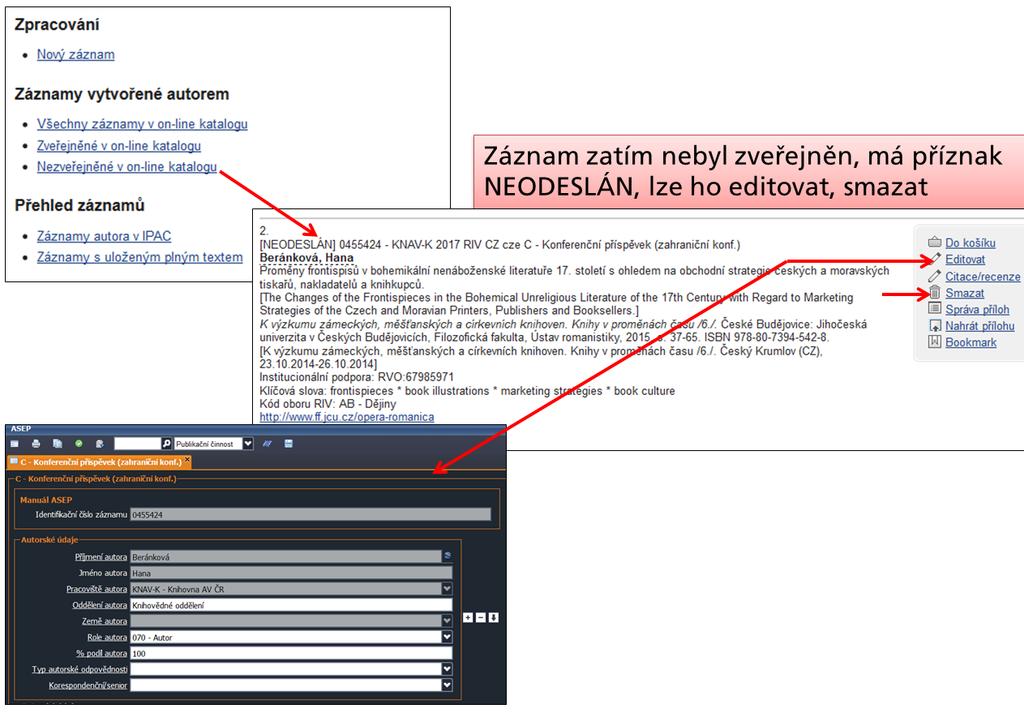Open the Role autora dropdown
Image resolution: width=1024 pixels, height=713 pixels.
(x=447, y=637)
